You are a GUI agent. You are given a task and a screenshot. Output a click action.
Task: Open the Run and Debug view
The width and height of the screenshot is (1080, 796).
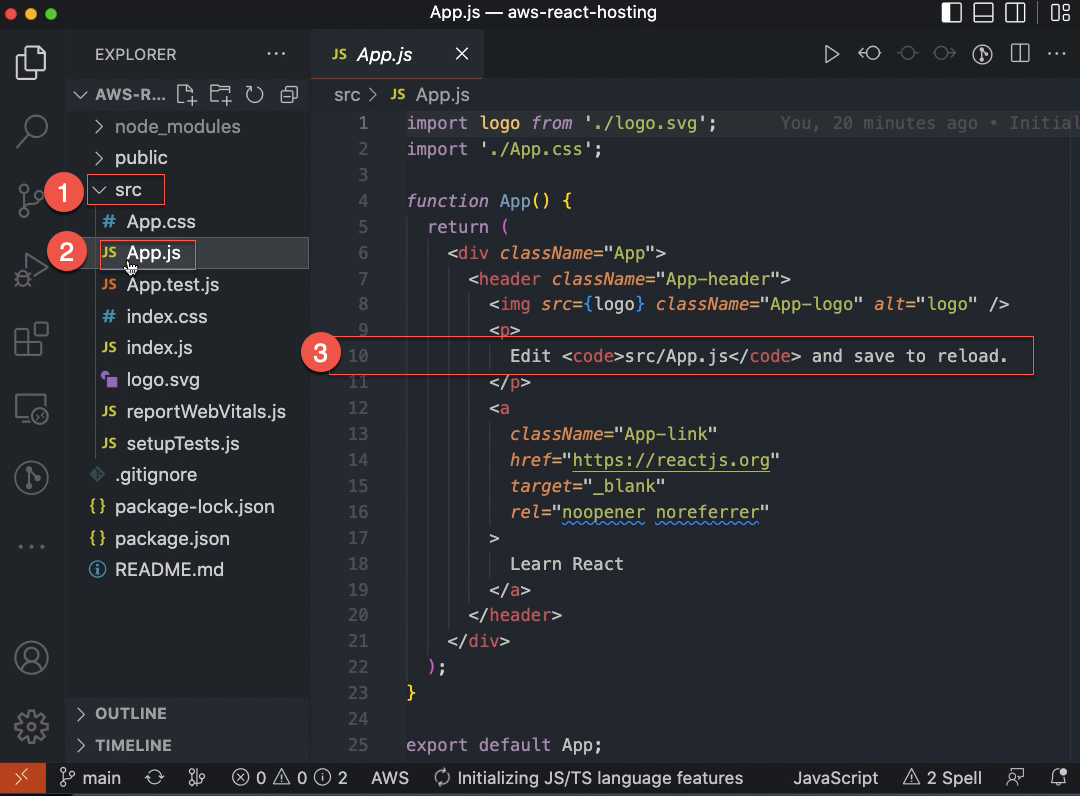[x=31, y=269]
